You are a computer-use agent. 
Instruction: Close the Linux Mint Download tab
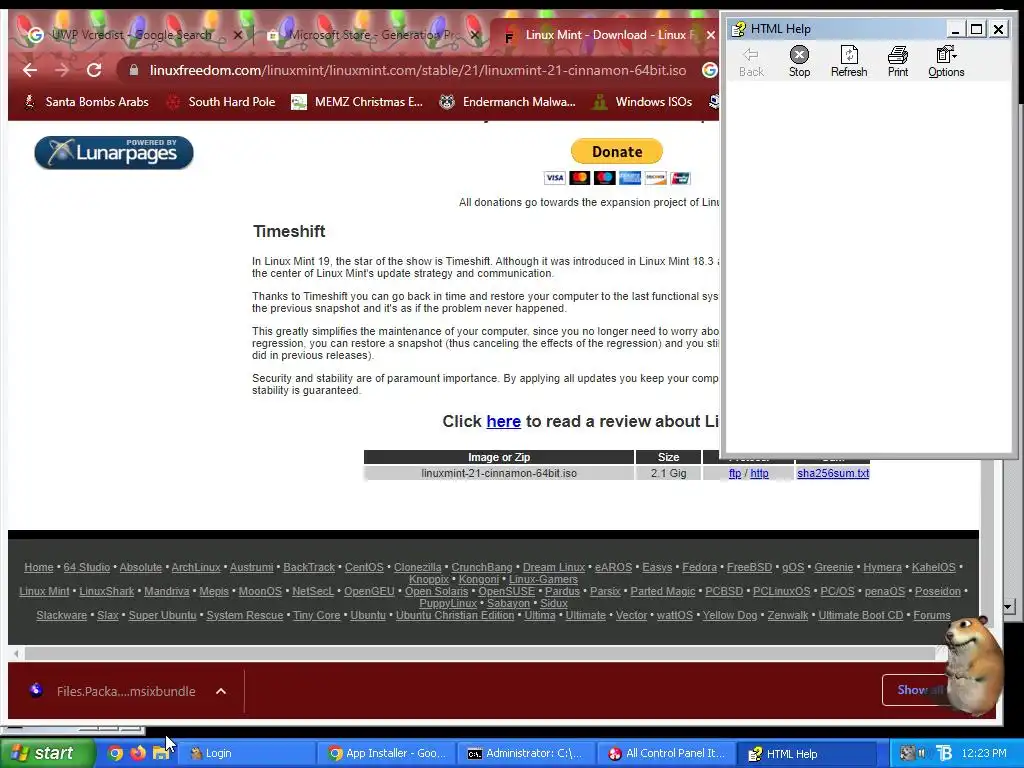click(711, 35)
